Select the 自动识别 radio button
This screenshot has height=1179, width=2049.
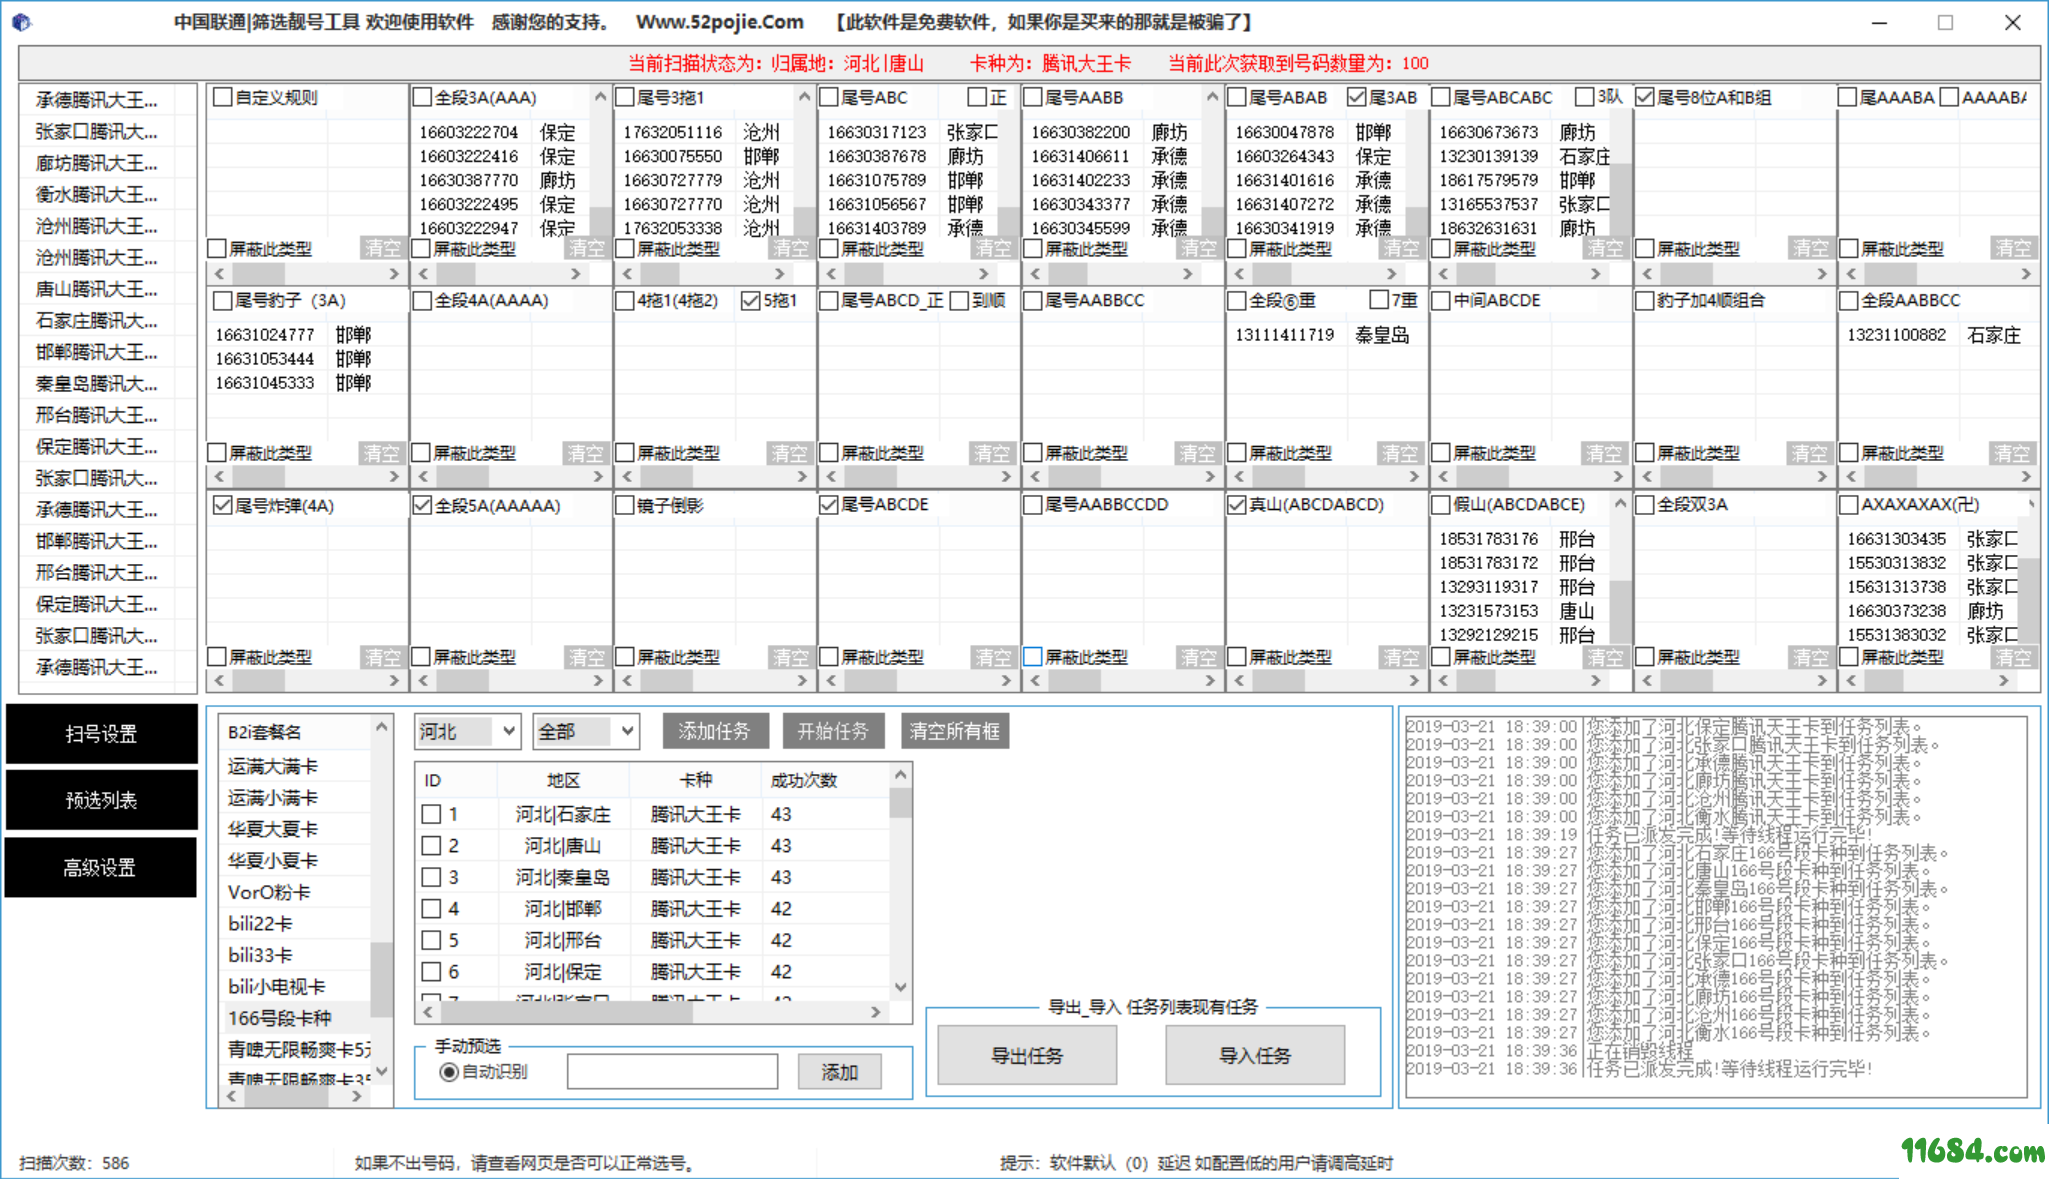[450, 1072]
